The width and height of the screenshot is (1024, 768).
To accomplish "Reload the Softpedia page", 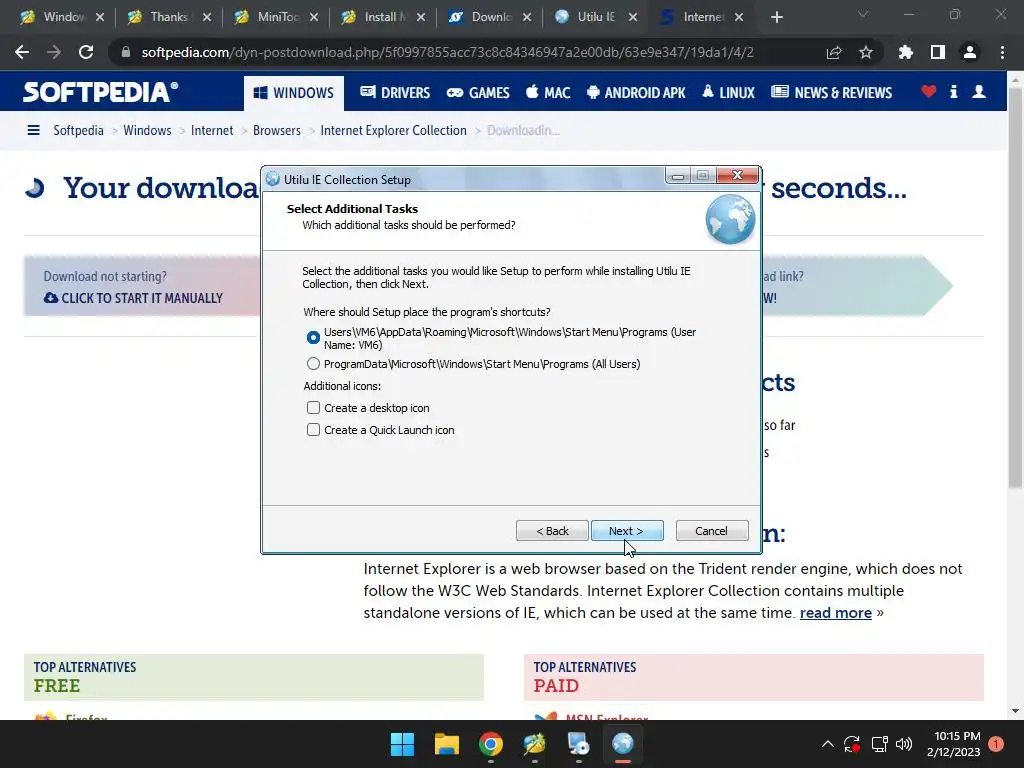I will click(x=86, y=52).
